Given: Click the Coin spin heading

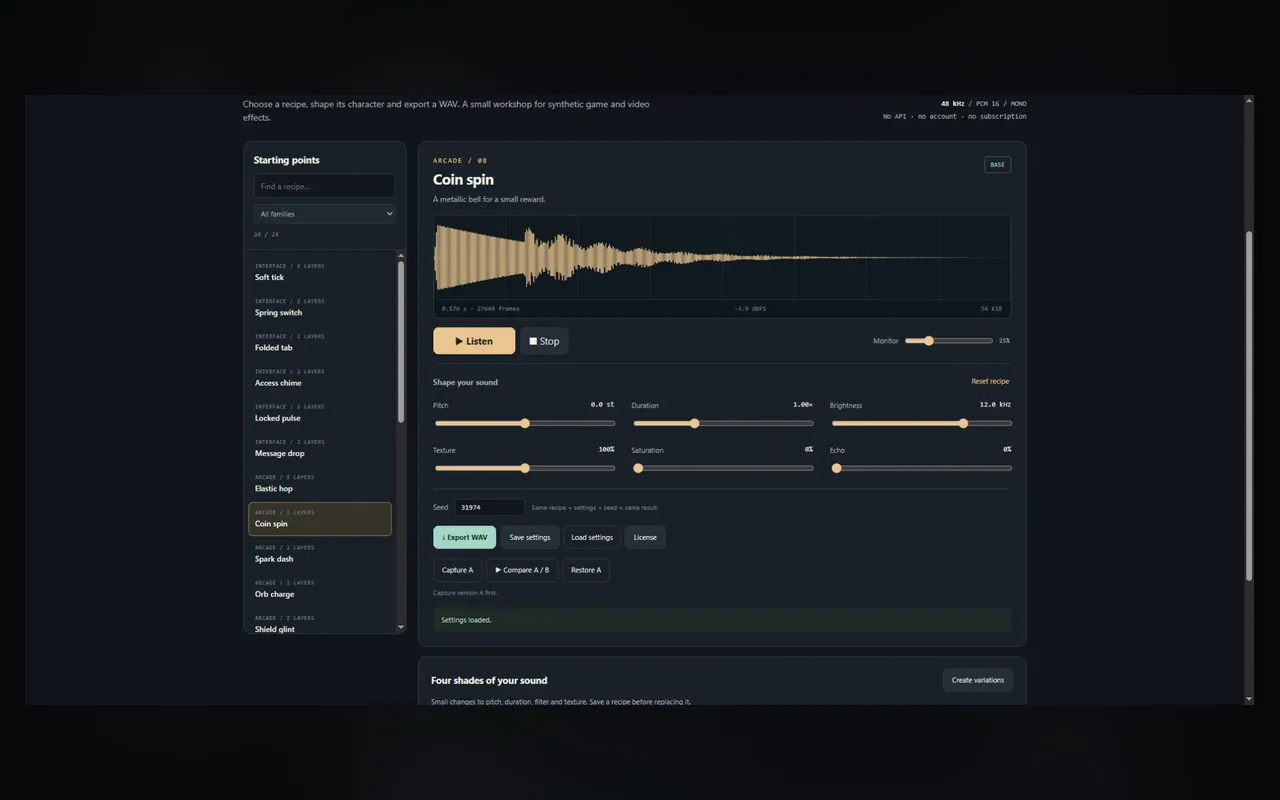Looking at the screenshot, I should click(463, 180).
